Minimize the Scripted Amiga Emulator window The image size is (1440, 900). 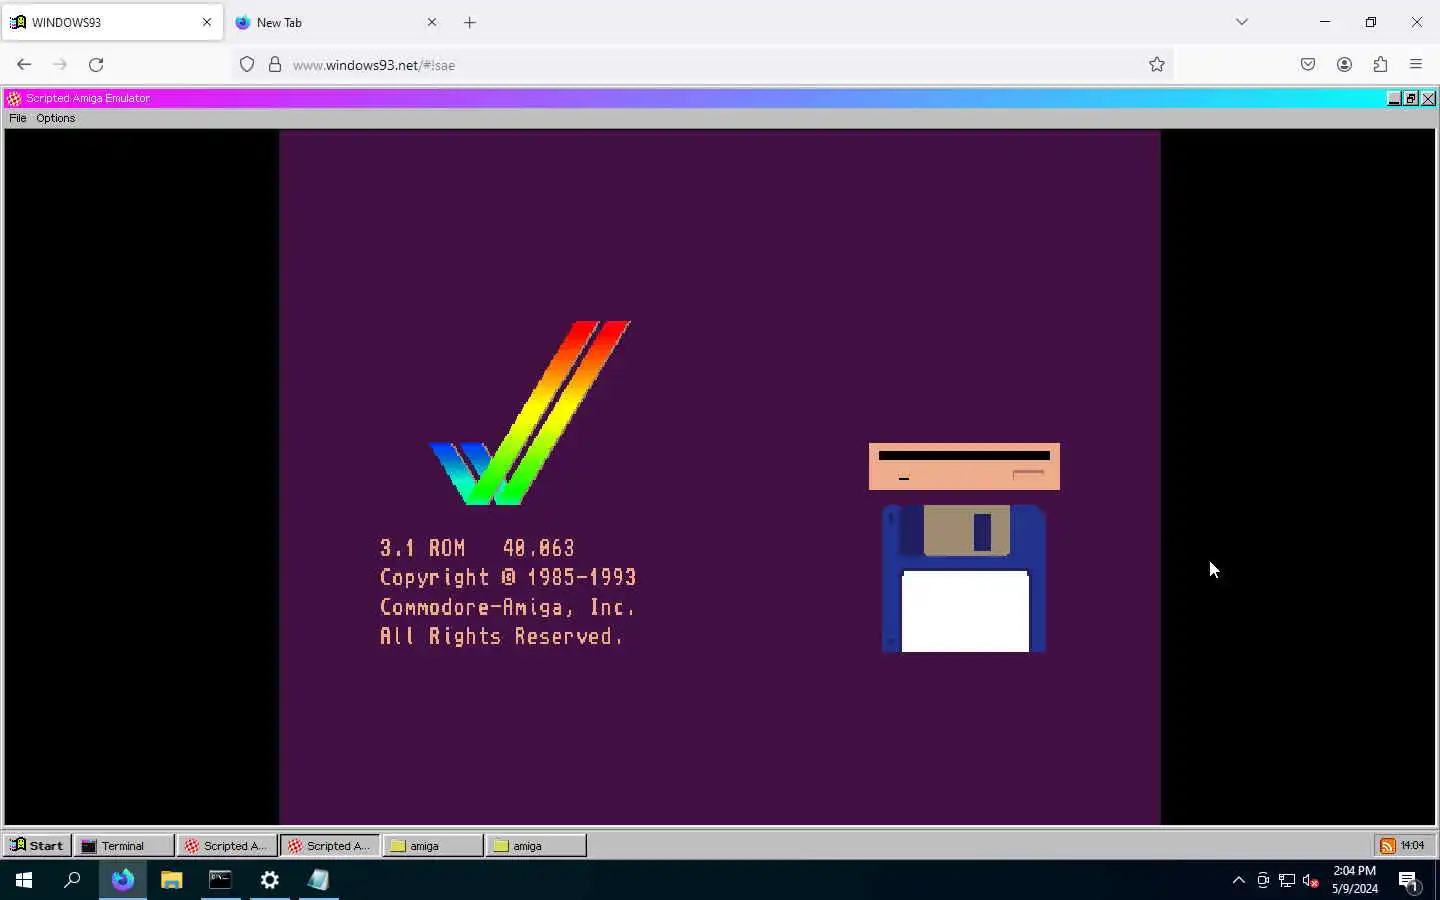click(1394, 98)
